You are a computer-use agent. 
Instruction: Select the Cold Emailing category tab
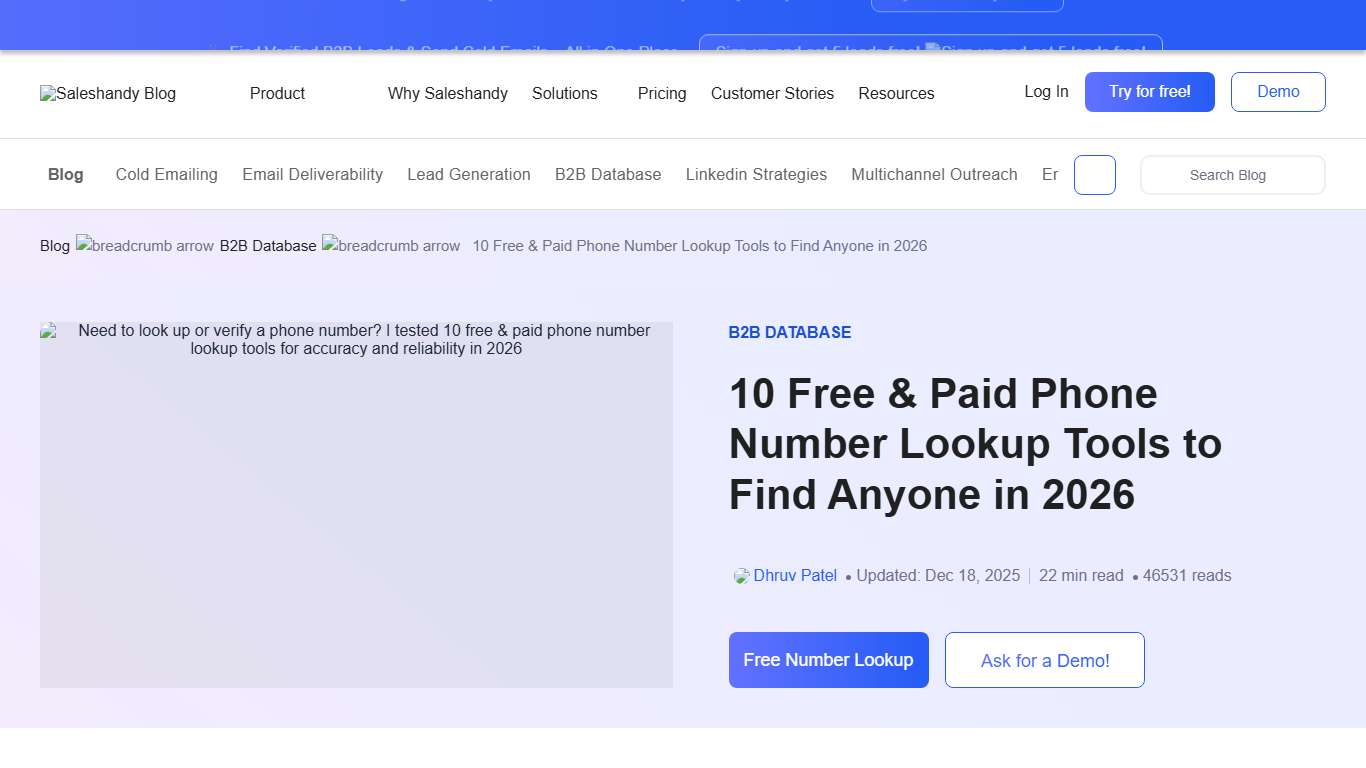[166, 174]
